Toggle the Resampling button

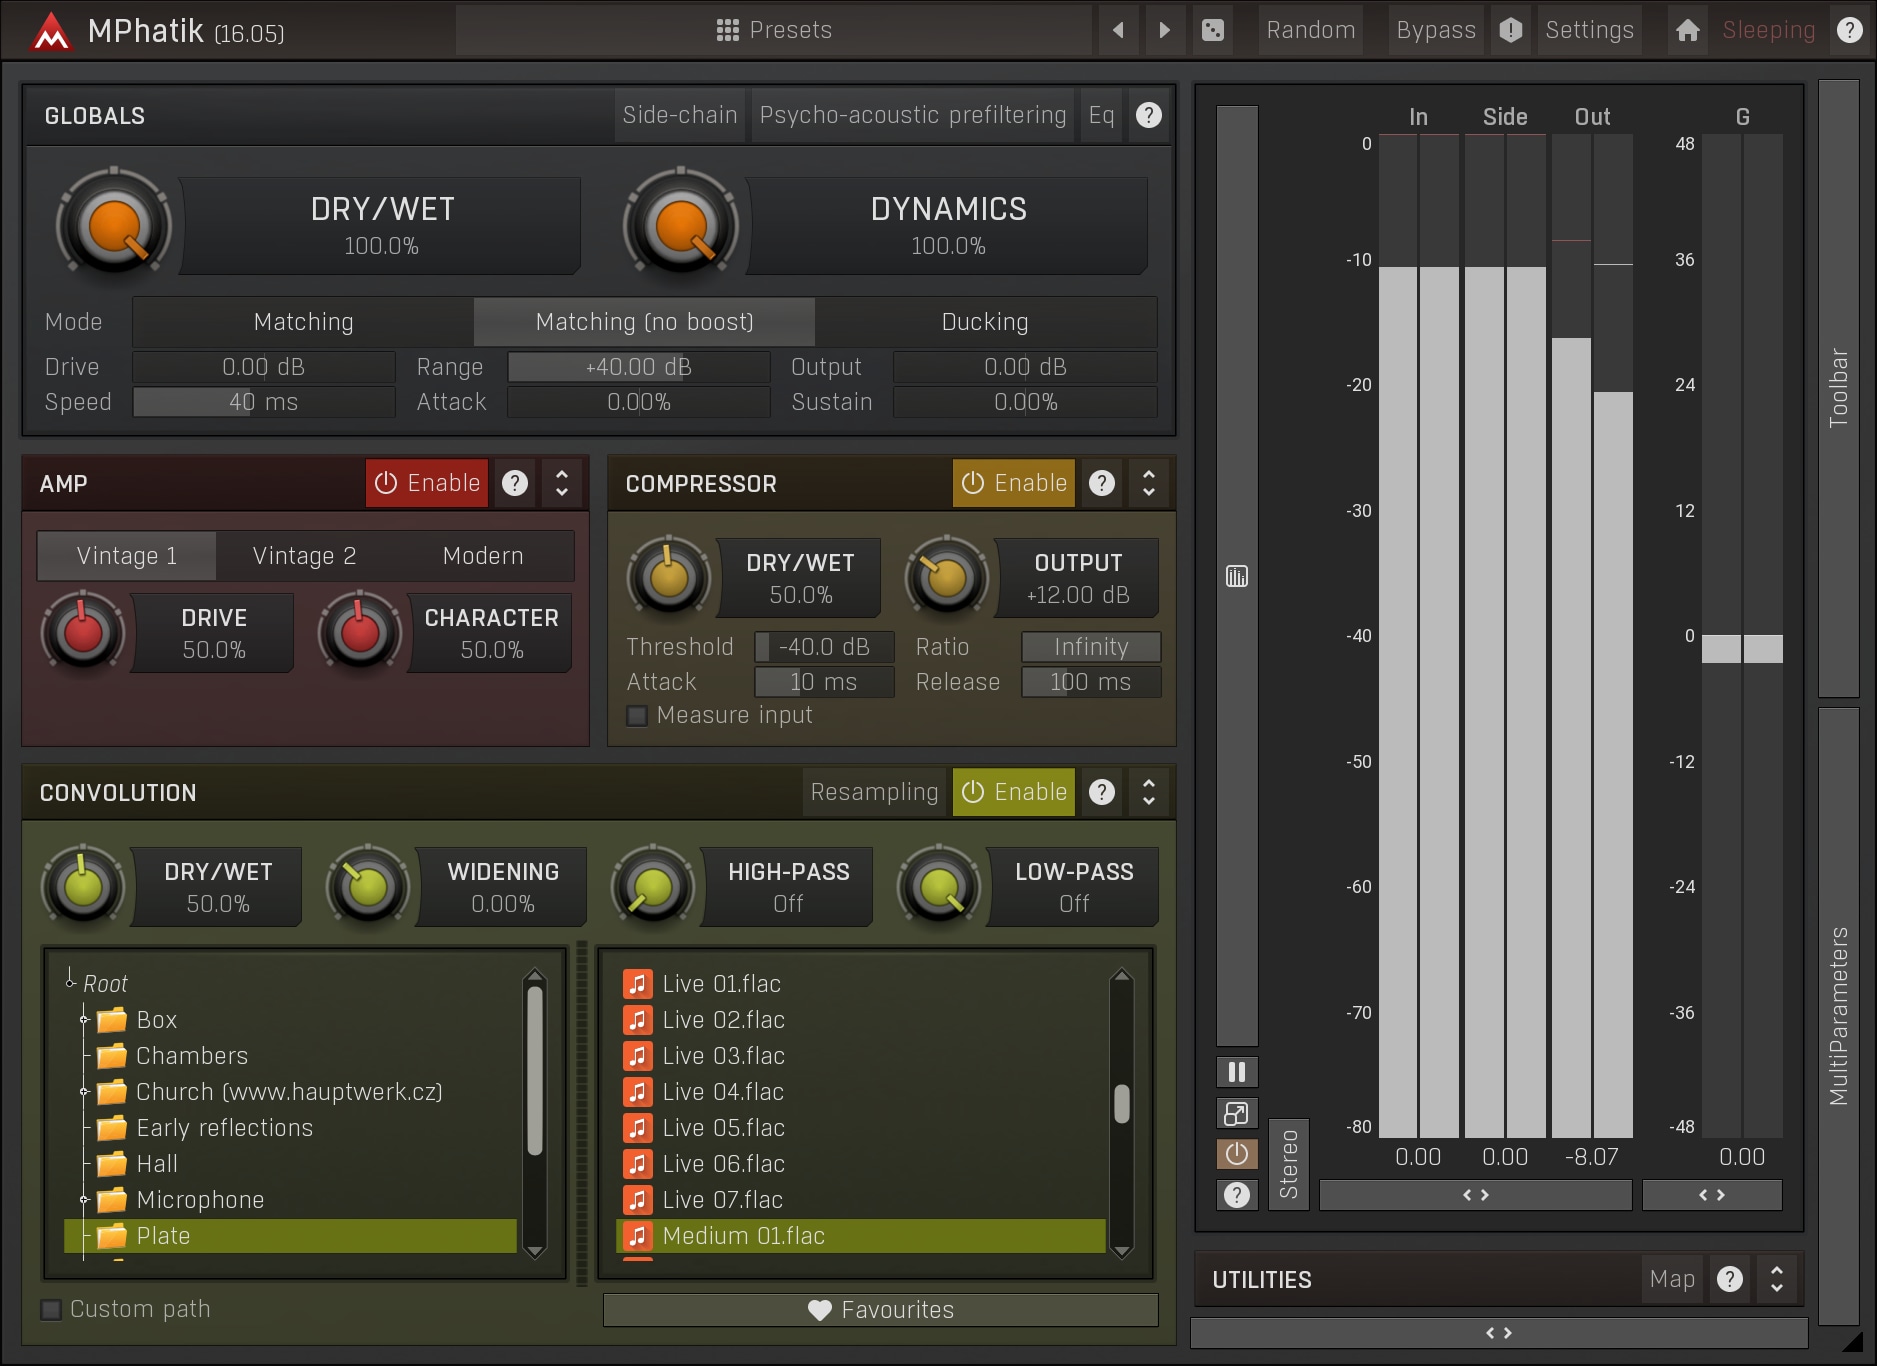(875, 793)
